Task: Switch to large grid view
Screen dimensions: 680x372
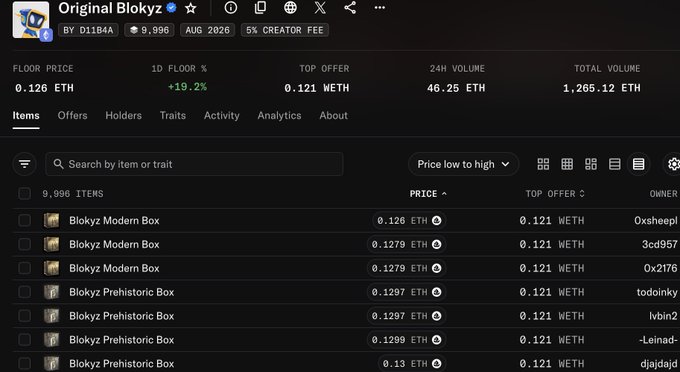Action: [543, 164]
